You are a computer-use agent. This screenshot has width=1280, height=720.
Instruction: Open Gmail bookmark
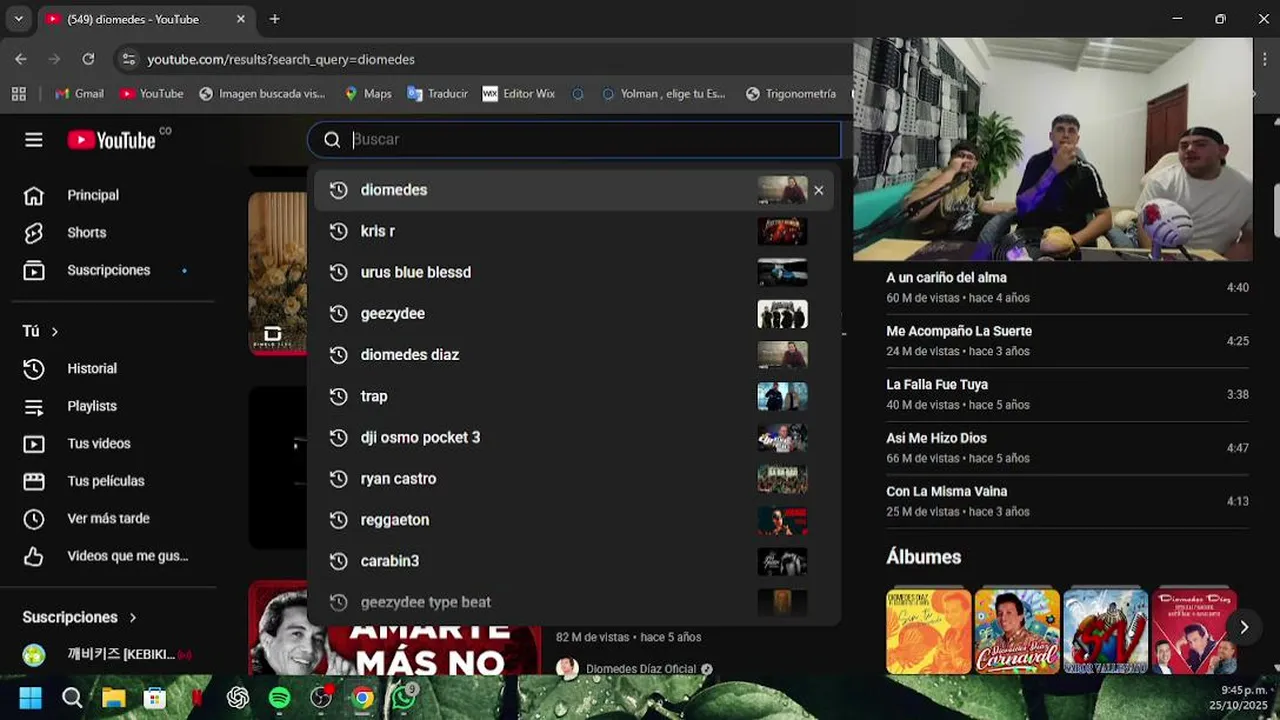tap(79, 93)
